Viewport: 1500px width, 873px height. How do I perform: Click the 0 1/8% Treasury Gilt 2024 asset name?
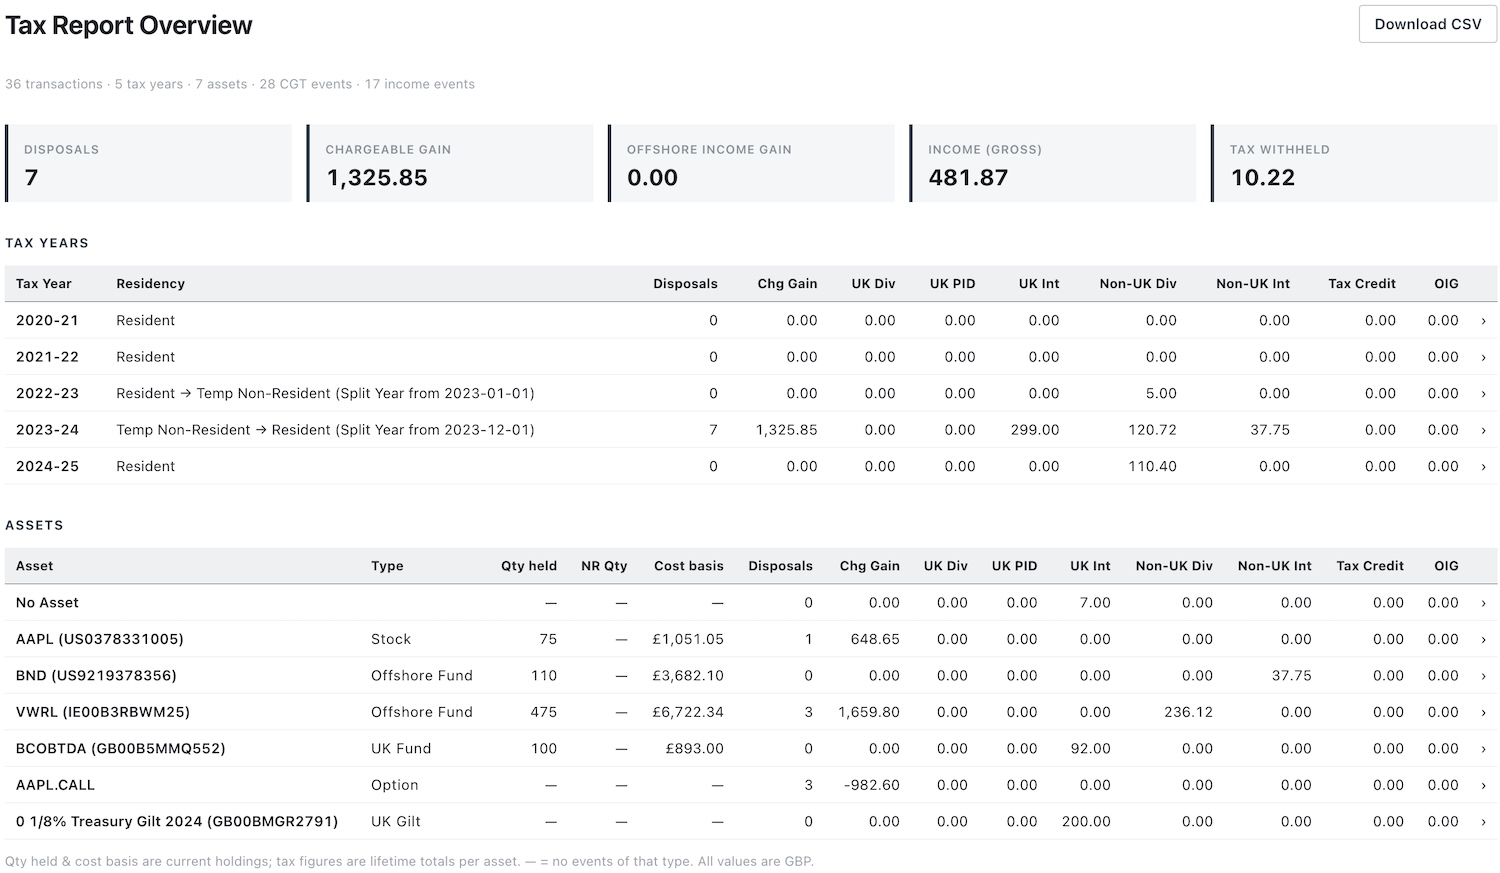pyautogui.click(x=177, y=821)
